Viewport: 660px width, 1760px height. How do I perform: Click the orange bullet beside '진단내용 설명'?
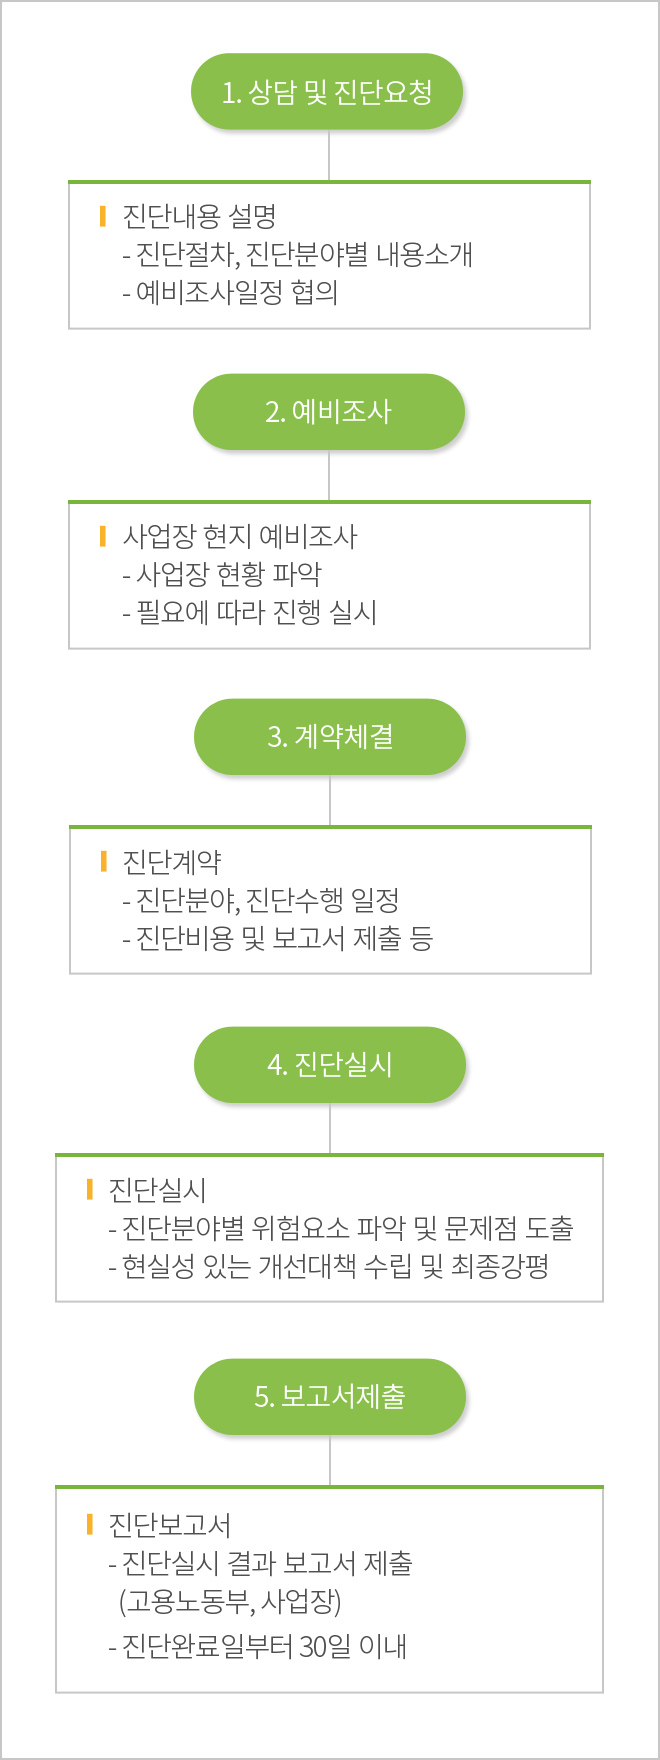point(102,216)
